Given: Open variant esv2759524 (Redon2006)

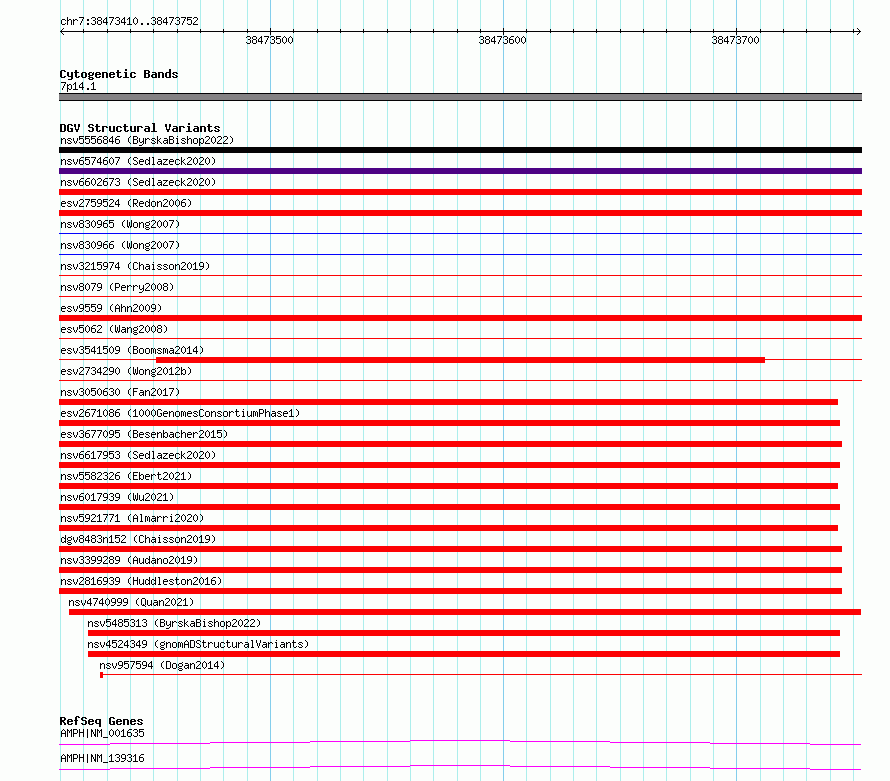Looking at the screenshot, I should pyautogui.click(x=126, y=203).
